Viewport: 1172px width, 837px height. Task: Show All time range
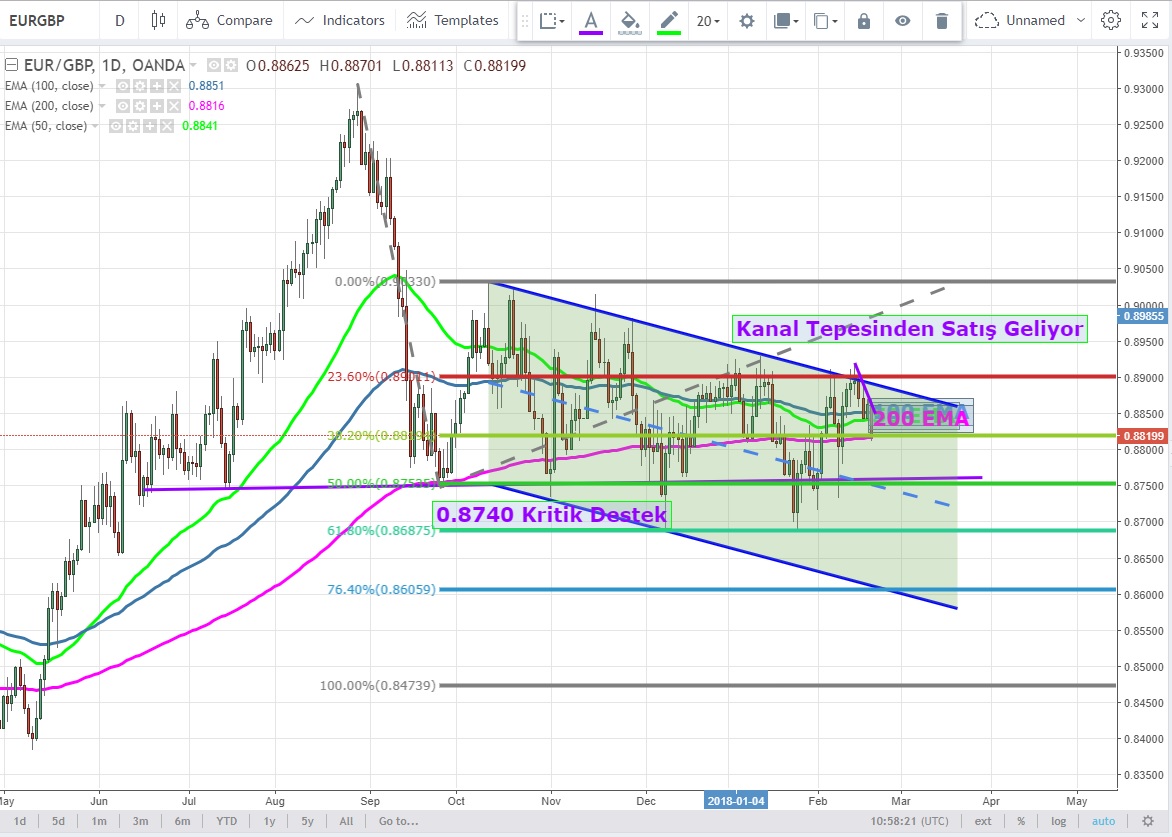point(346,821)
